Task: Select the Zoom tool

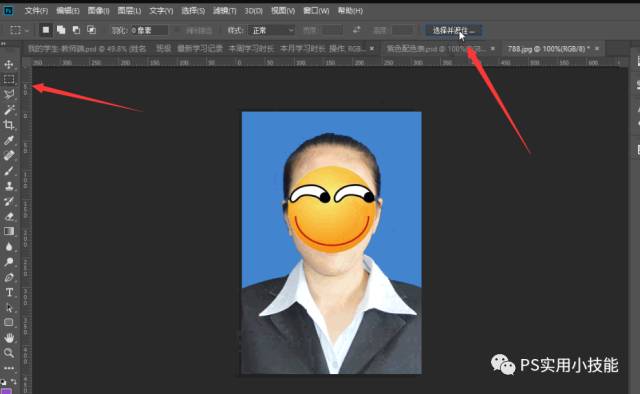Action: [x=9, y=352]
